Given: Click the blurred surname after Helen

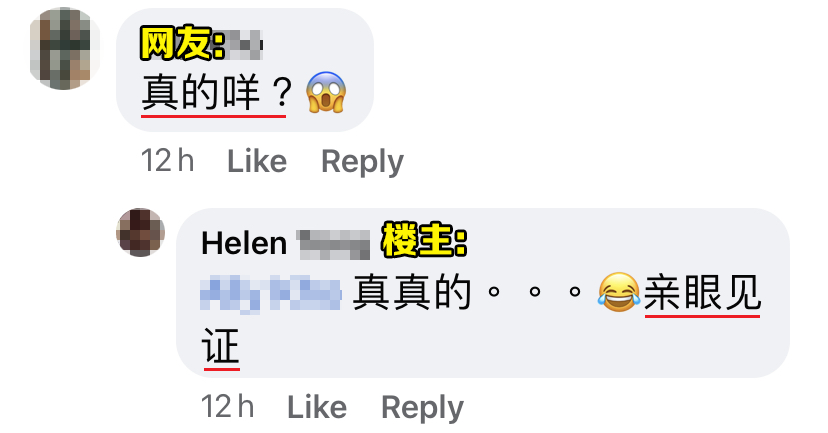Looking at the screenshot, I should click(x=333, y=244).
